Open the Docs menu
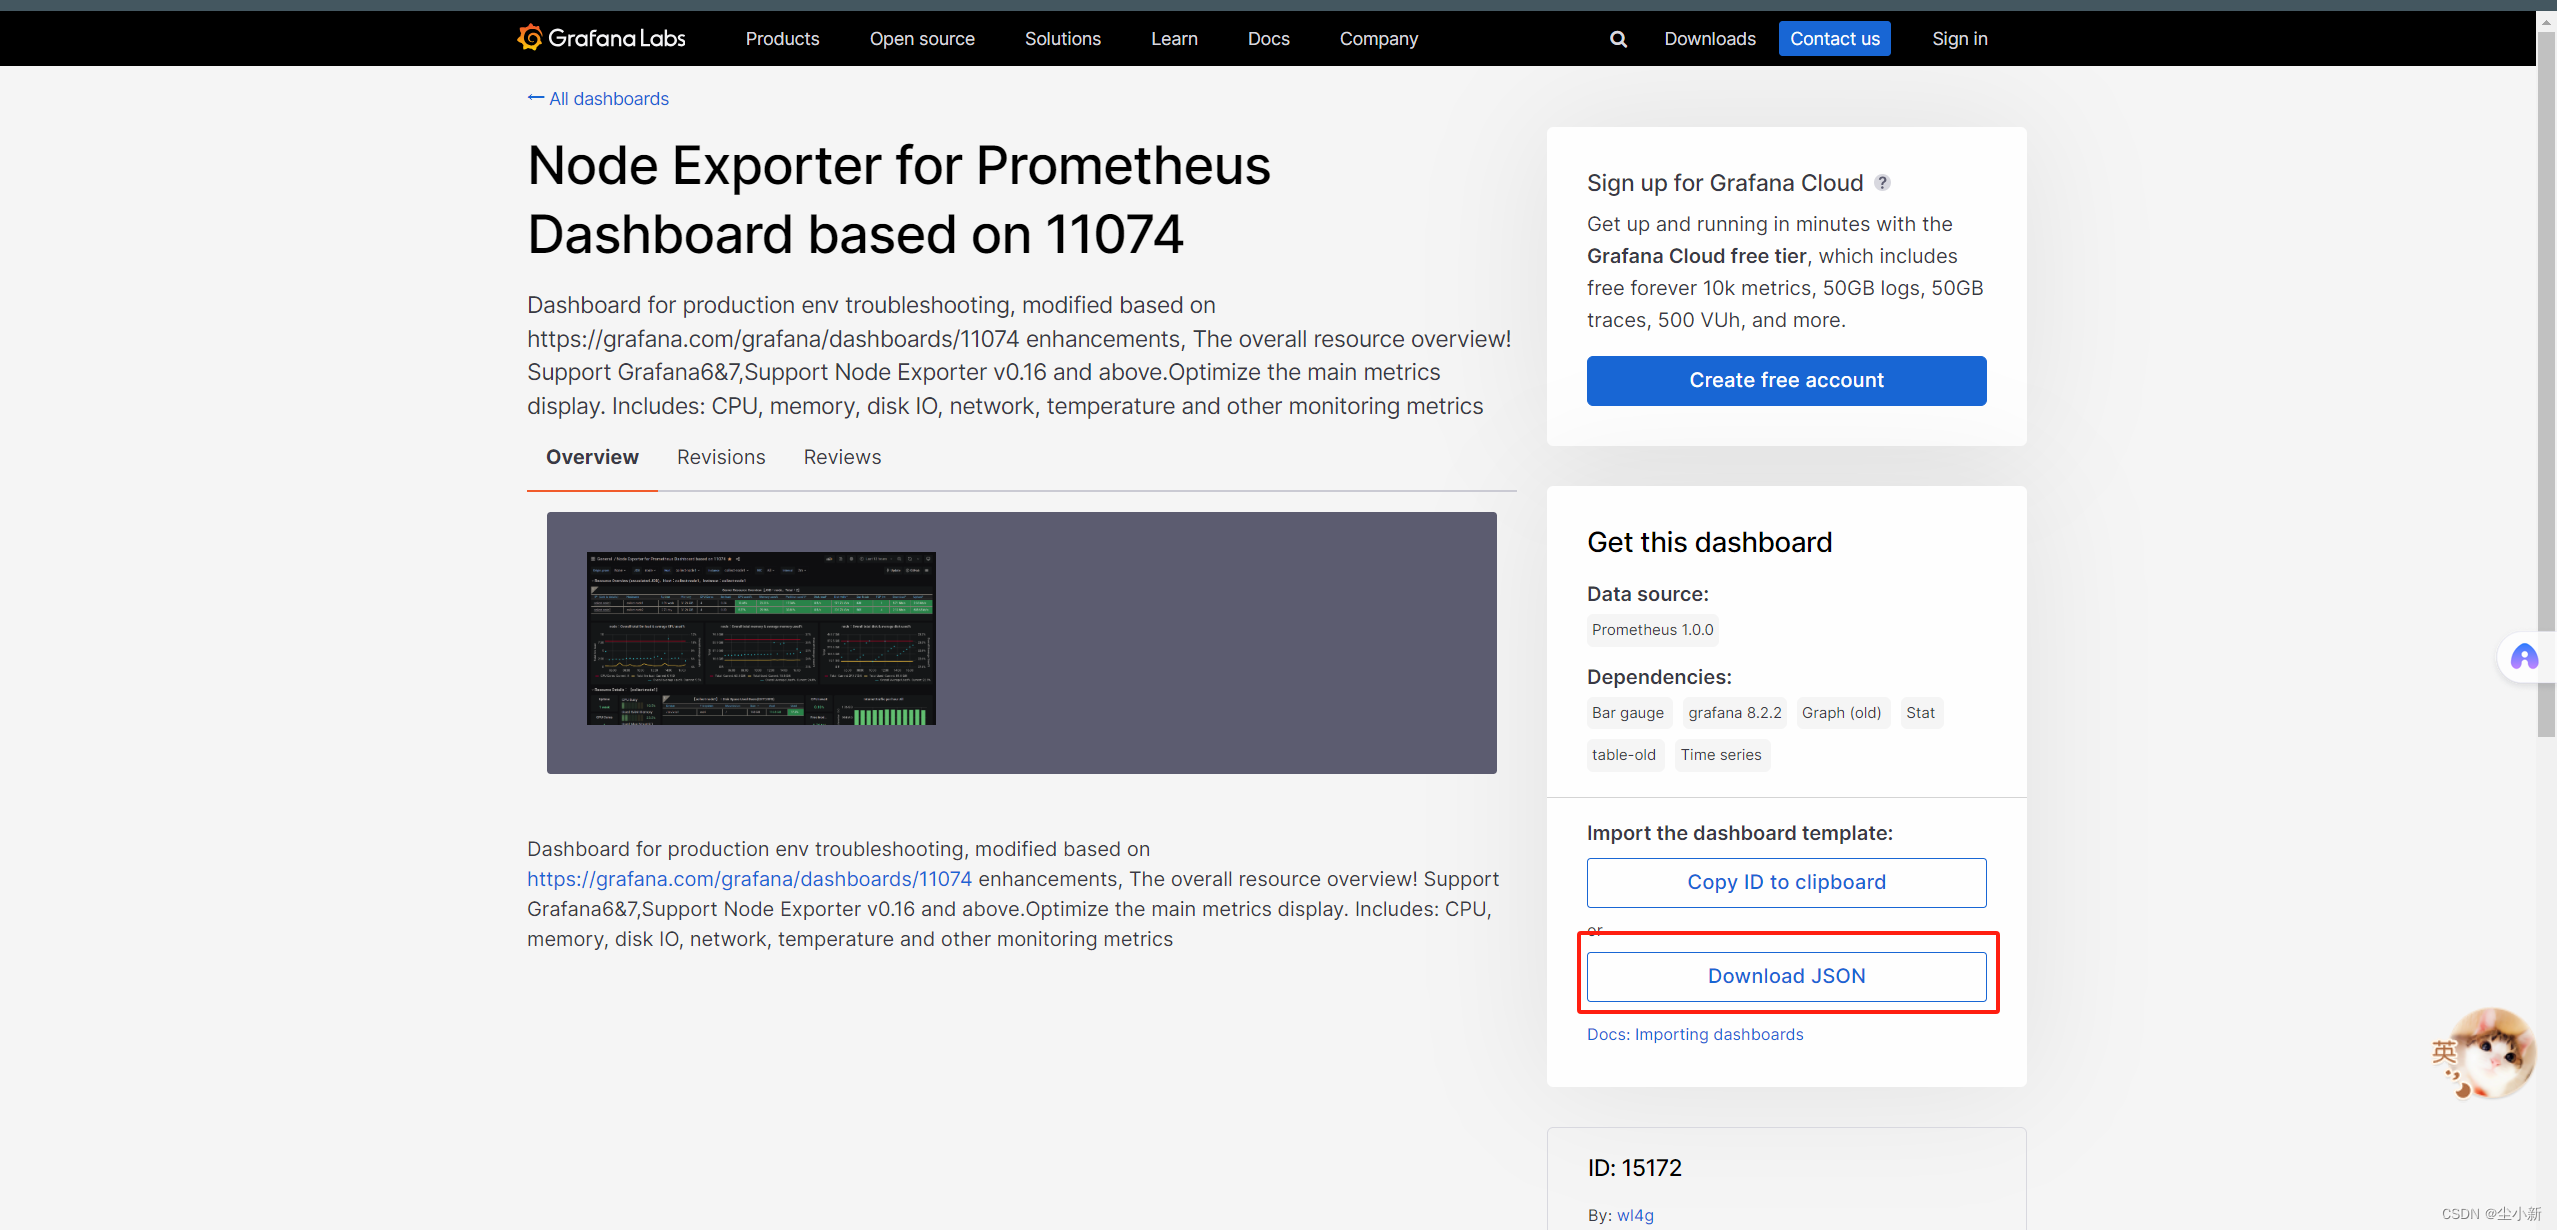2557x1230 pixels. point(1268,39)
